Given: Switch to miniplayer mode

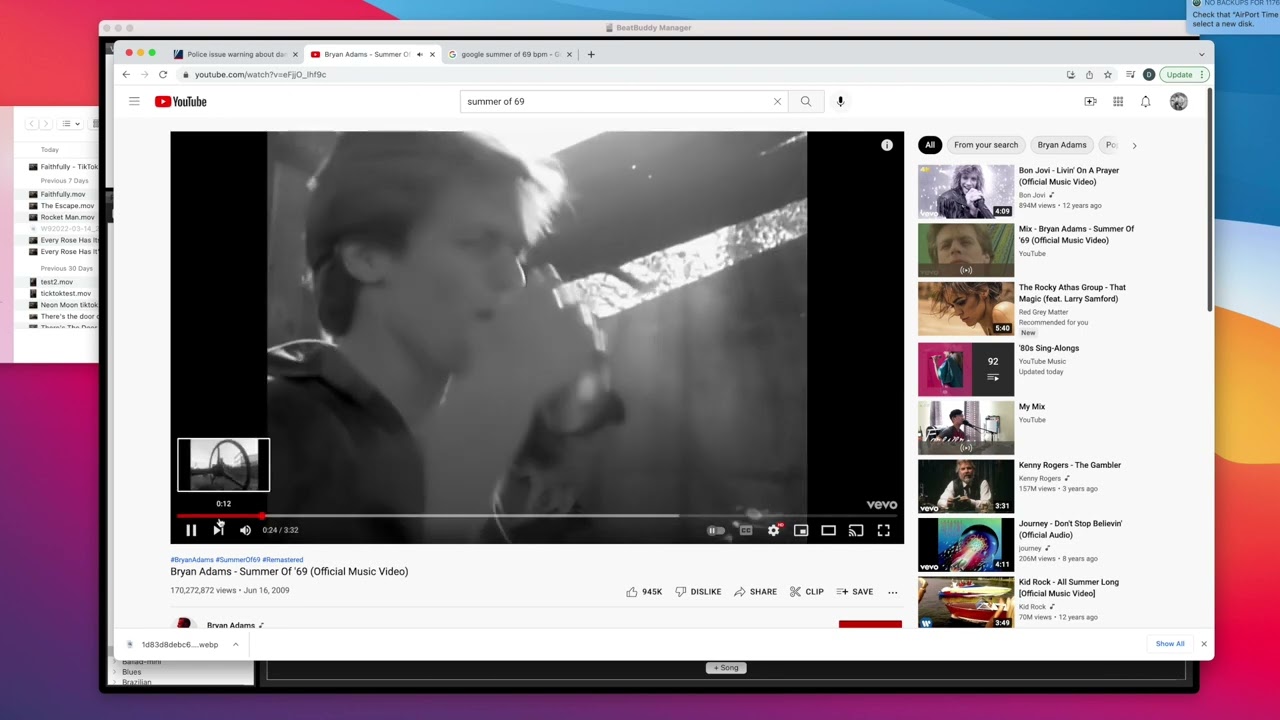Looking at the screenshot, I should [801, 531].
